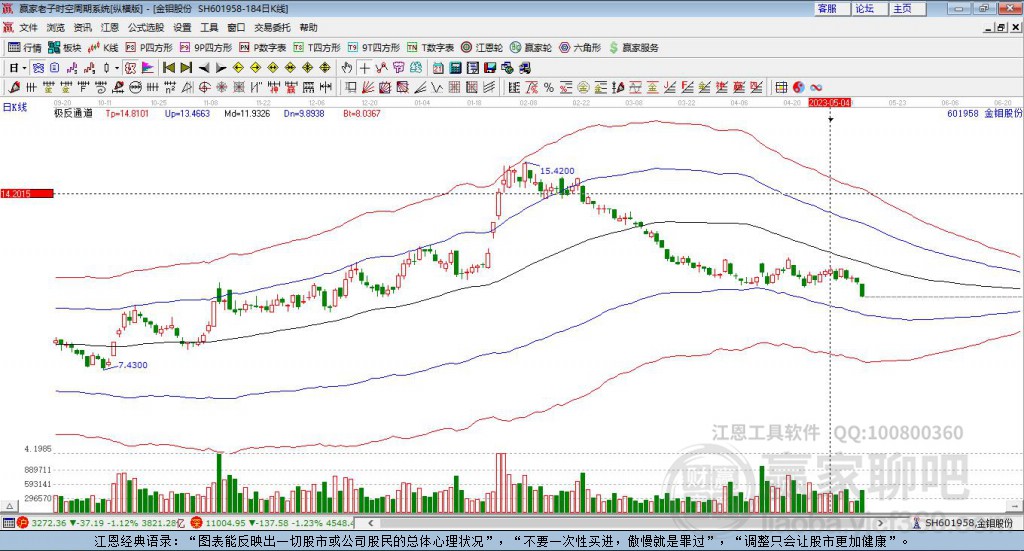1024x551 pixels.
Task: Open the 帮助 menu
Action: tap(308, 27)
